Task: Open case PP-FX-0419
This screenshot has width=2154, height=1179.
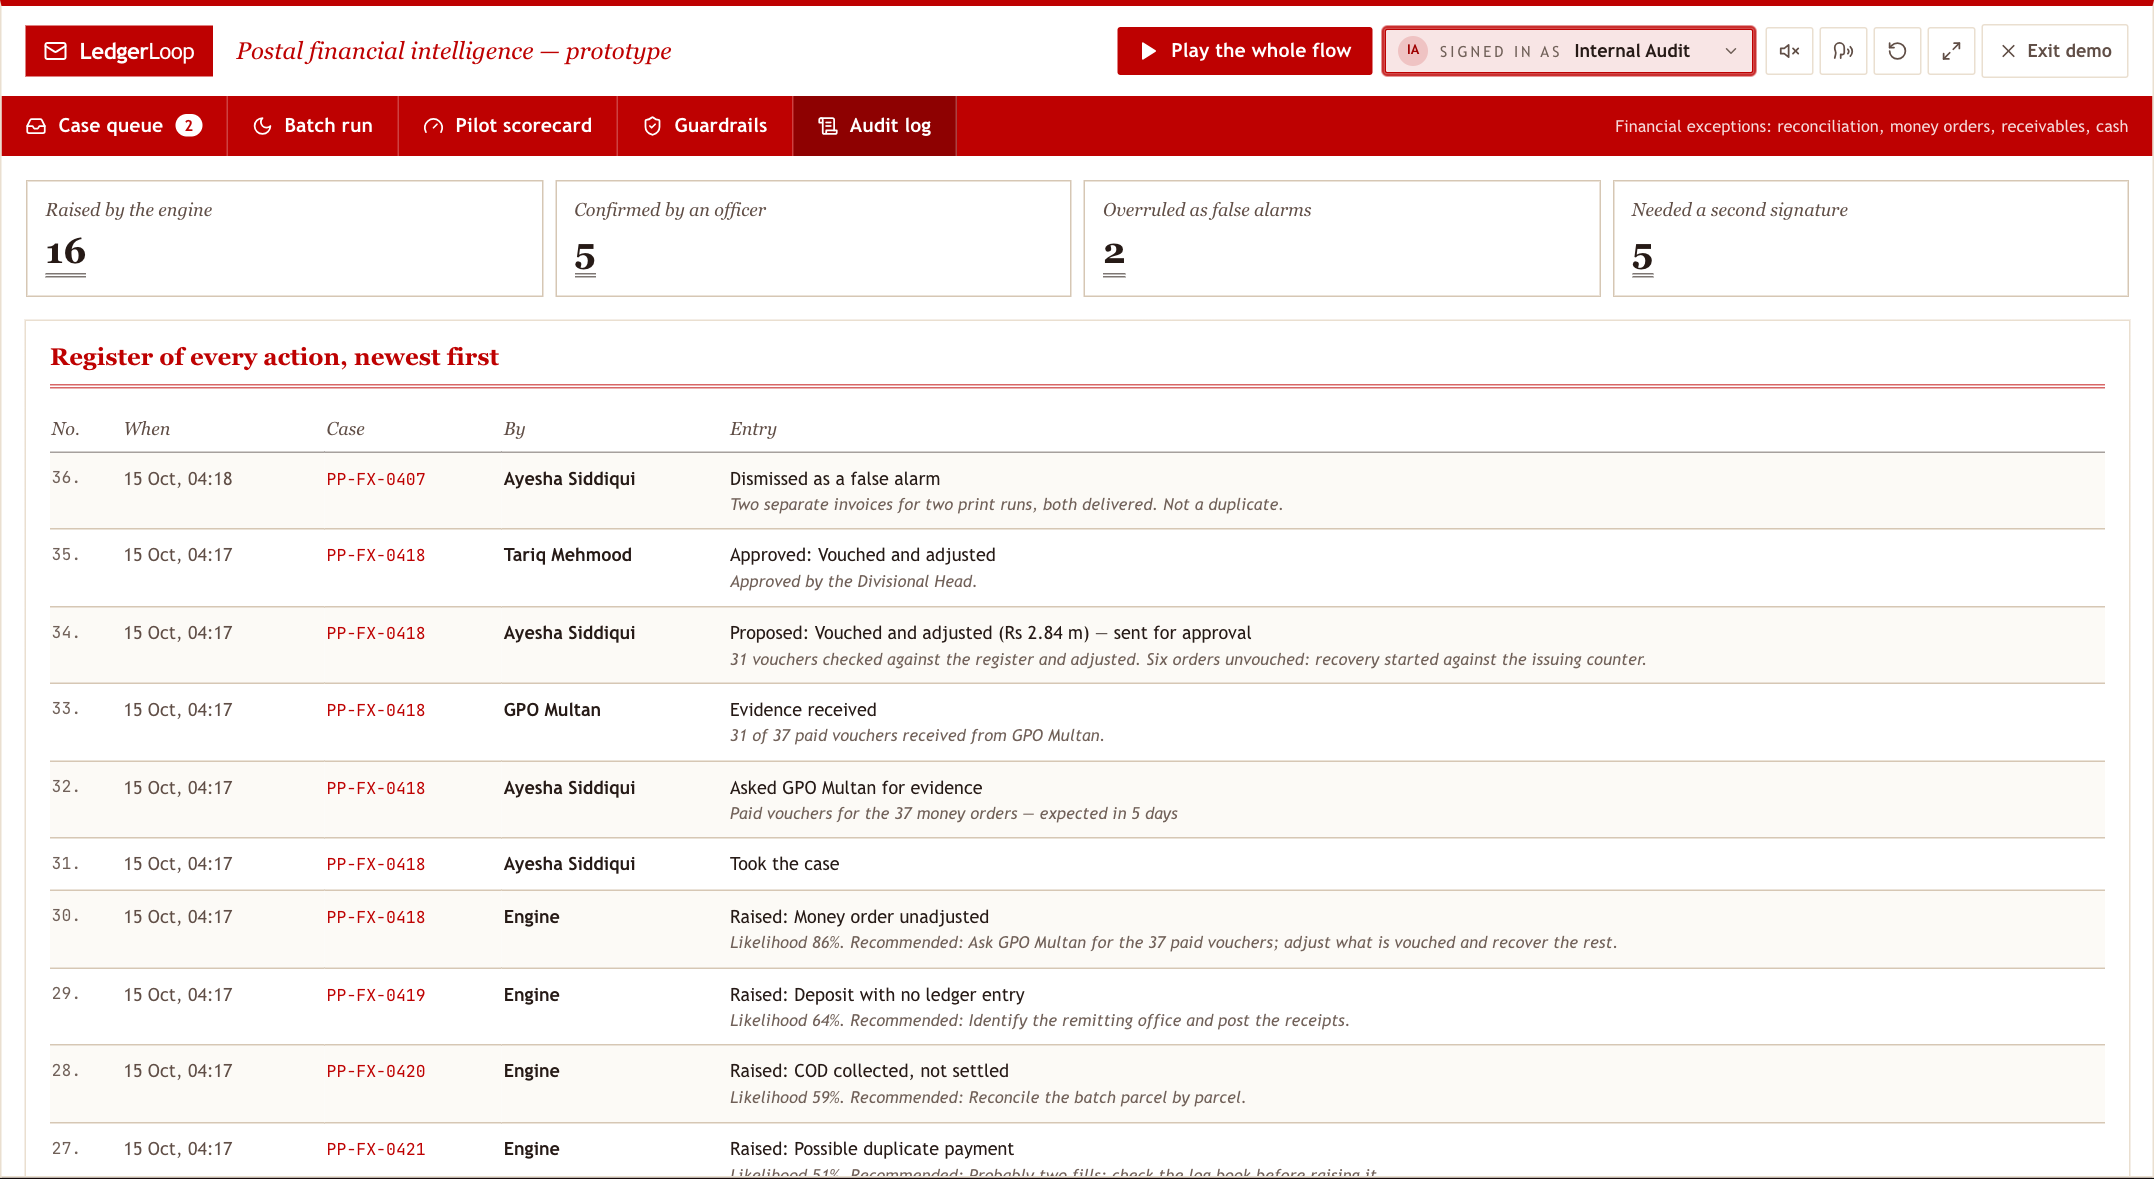Action: (376, 996)
